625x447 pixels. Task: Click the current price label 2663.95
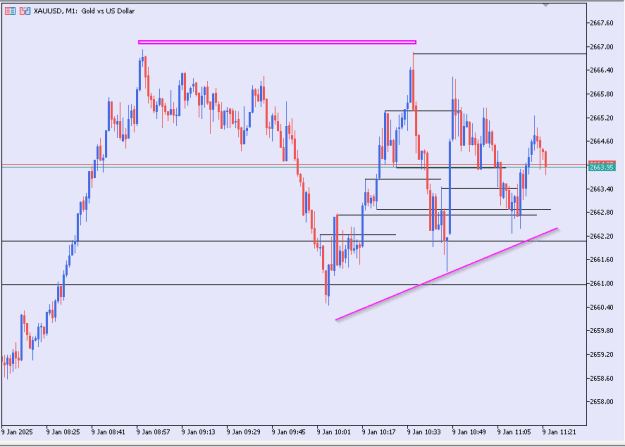click(x=602, y=167)
